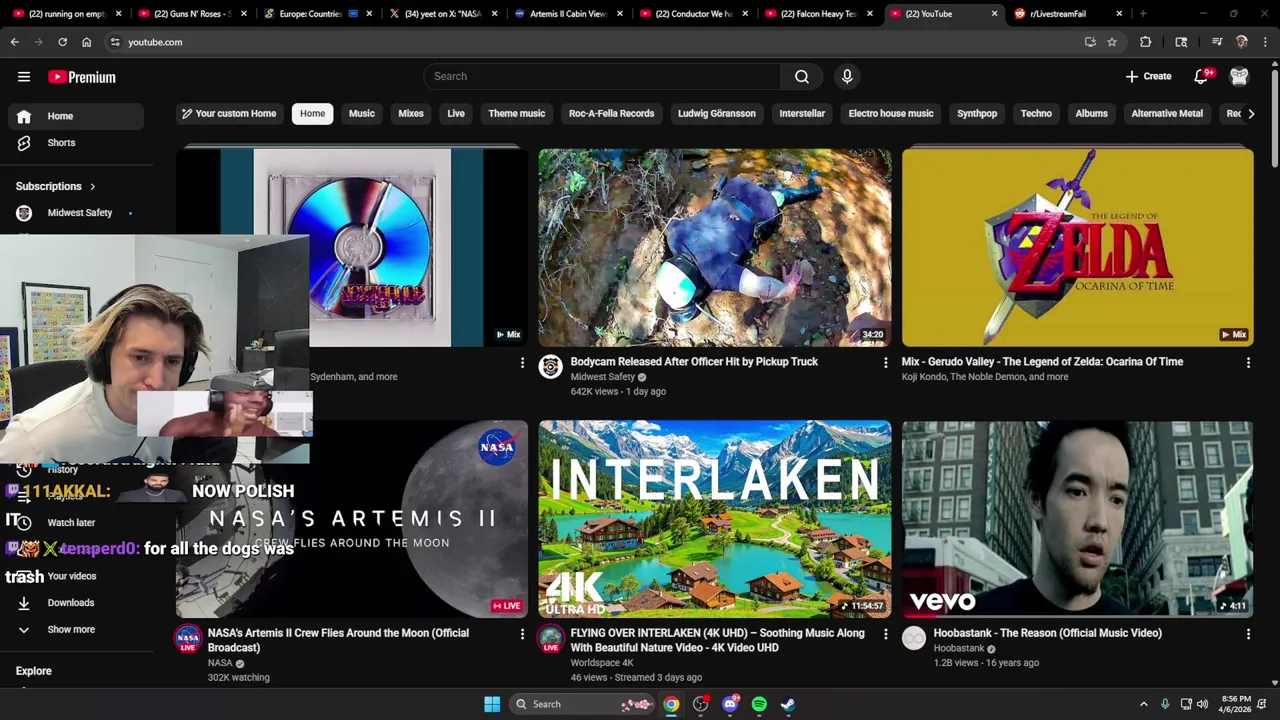The width and height of the screenshot is (1280, 720).
Task: Open more options for Interlaken video
Action: (885, 634)
